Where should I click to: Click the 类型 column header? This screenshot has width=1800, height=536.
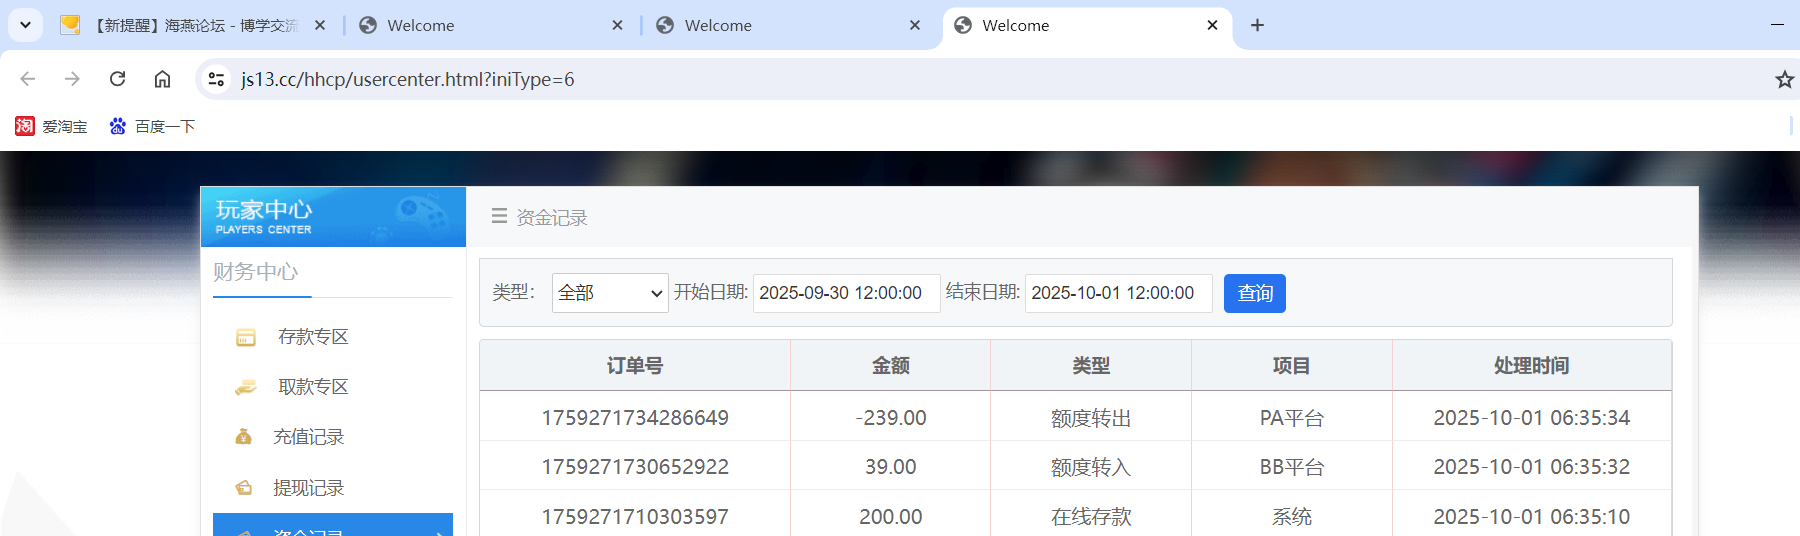click(1091, 366)
